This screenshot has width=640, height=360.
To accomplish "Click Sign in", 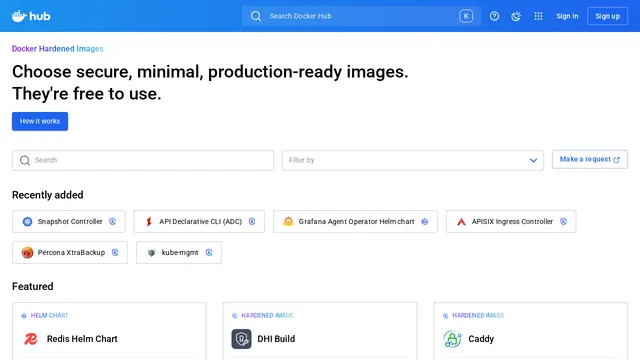I will click(567, 16).
